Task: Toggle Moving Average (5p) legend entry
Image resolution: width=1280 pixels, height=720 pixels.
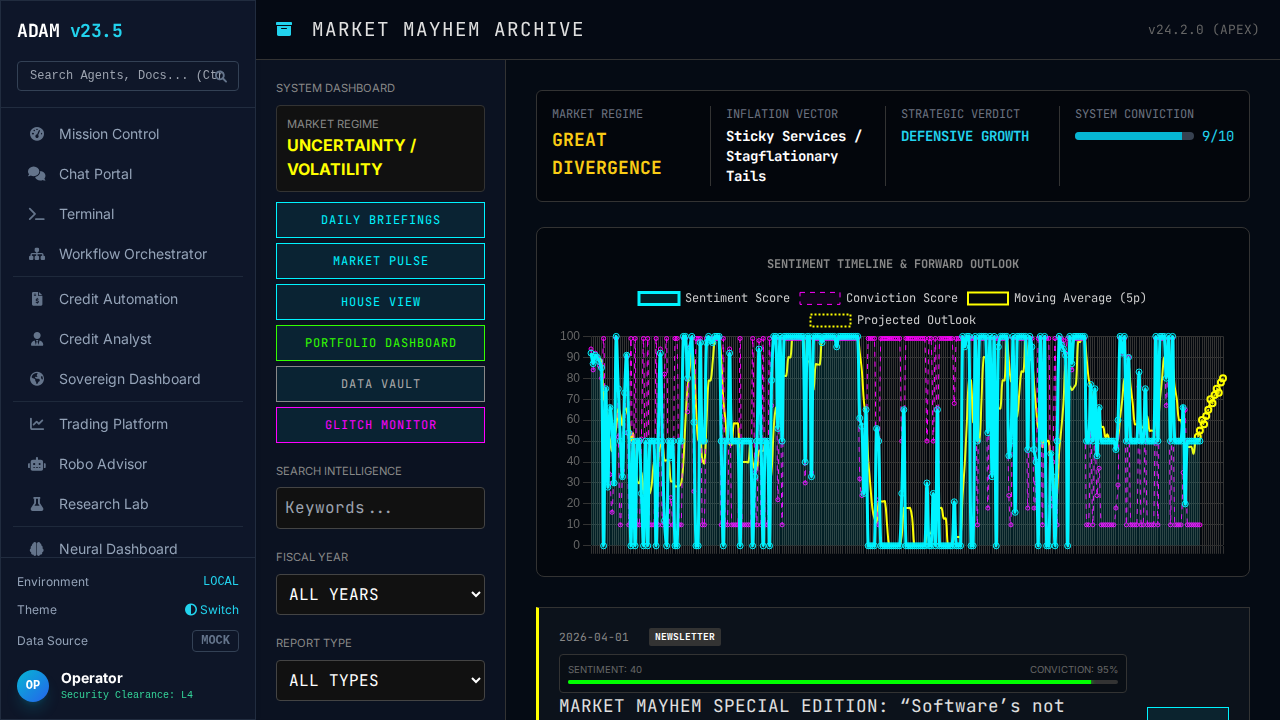Action: pyautogui.click(x=1056, y=298)
